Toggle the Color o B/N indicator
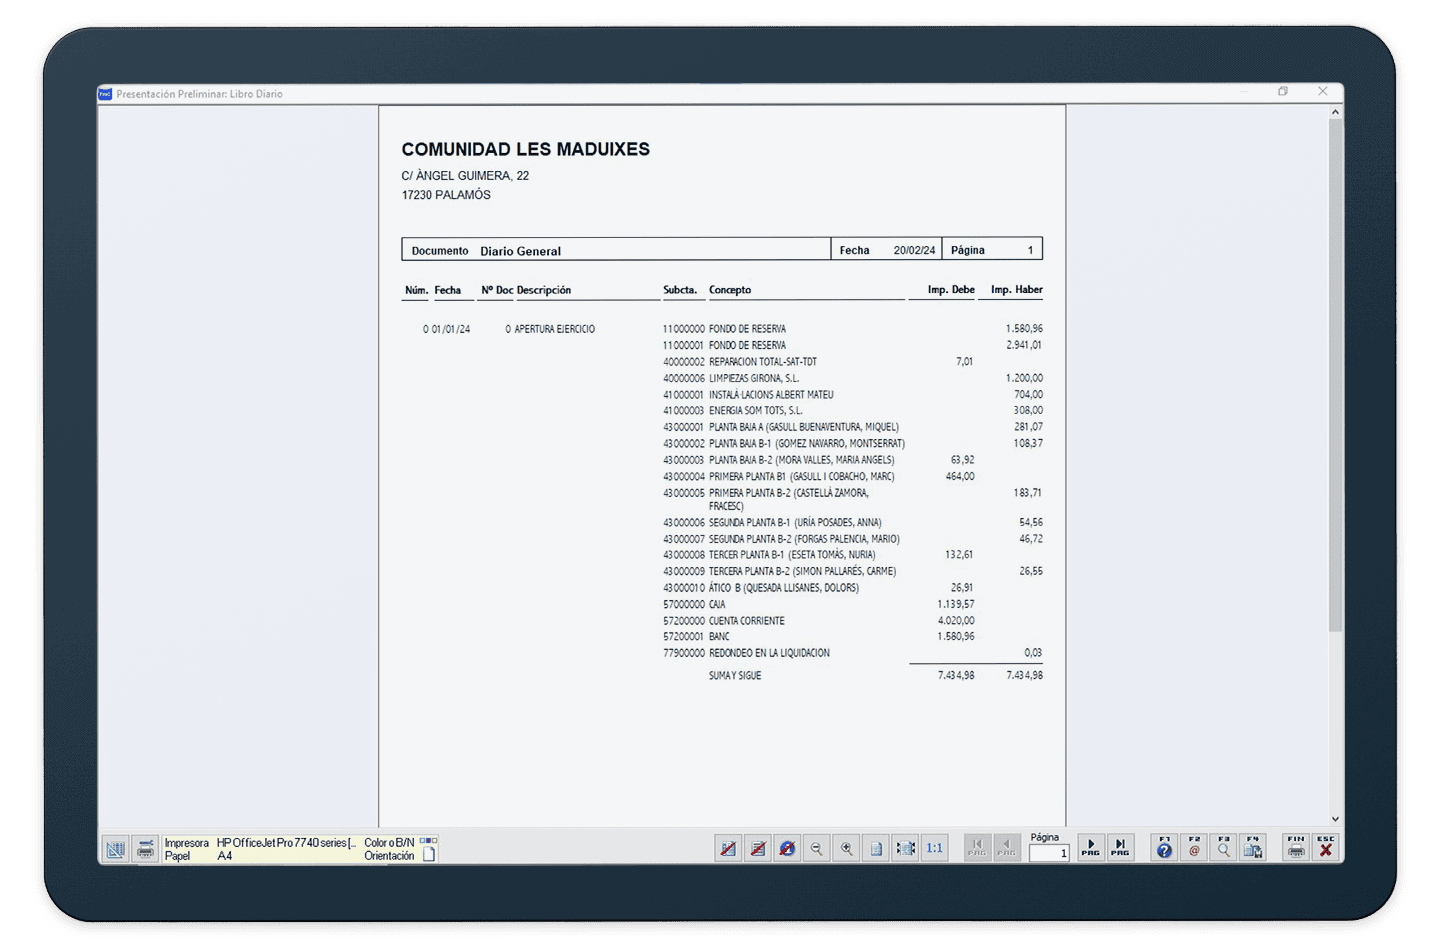Viewport: 1440px width, 951px height. [x=429, y=841]
